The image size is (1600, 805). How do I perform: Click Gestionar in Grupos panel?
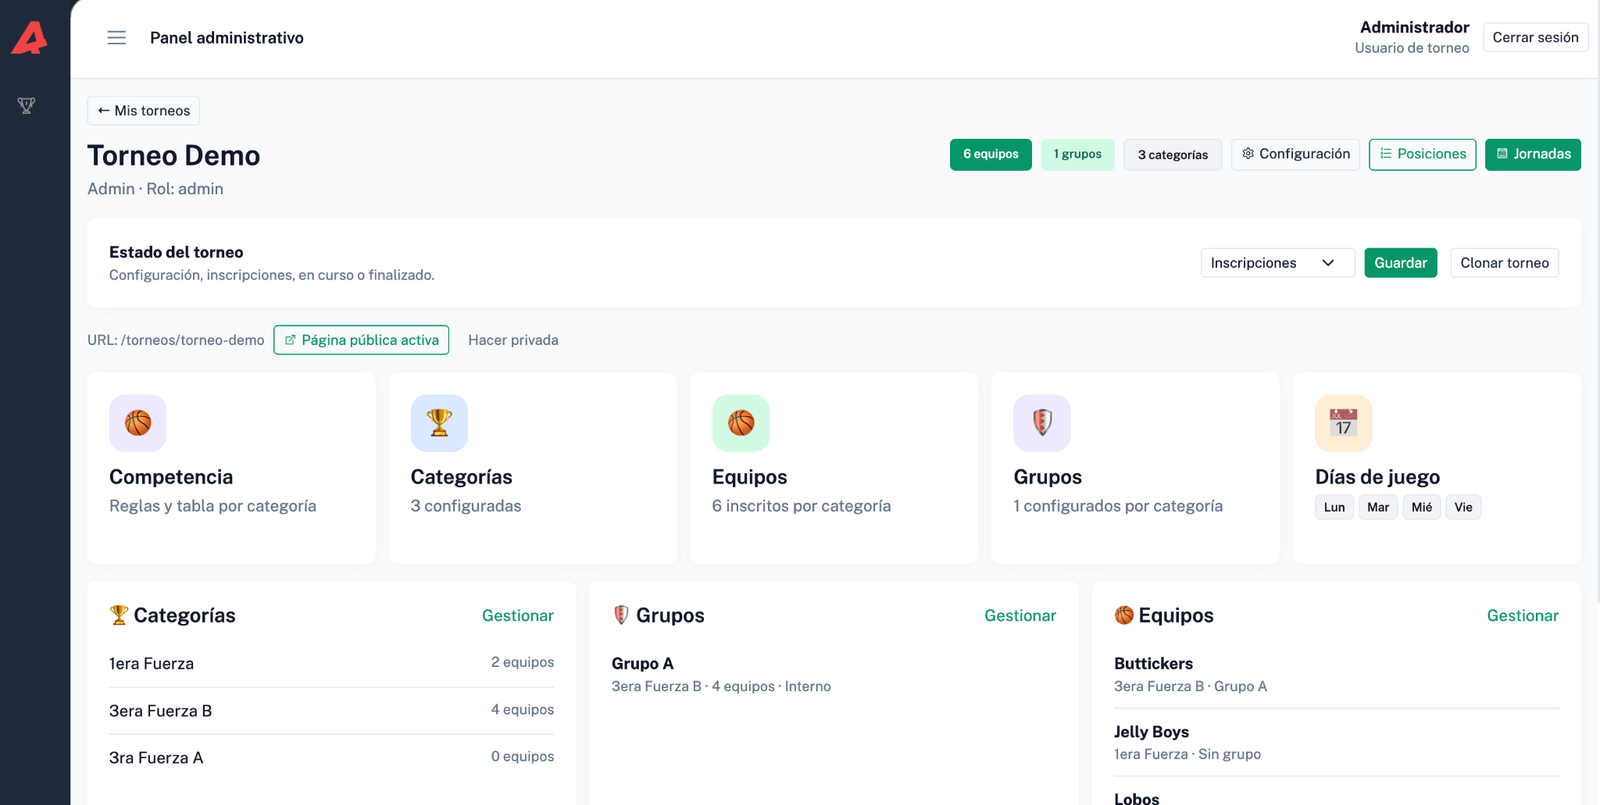pos(1020,616)
